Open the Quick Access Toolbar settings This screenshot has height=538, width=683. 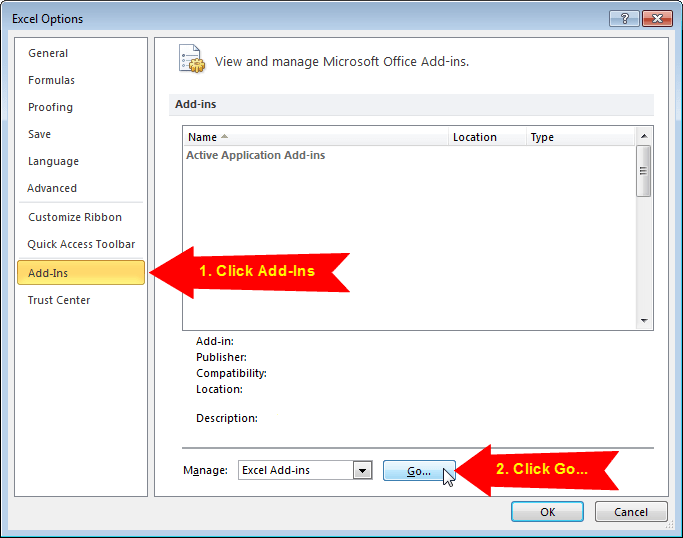[x=81, y=244]
